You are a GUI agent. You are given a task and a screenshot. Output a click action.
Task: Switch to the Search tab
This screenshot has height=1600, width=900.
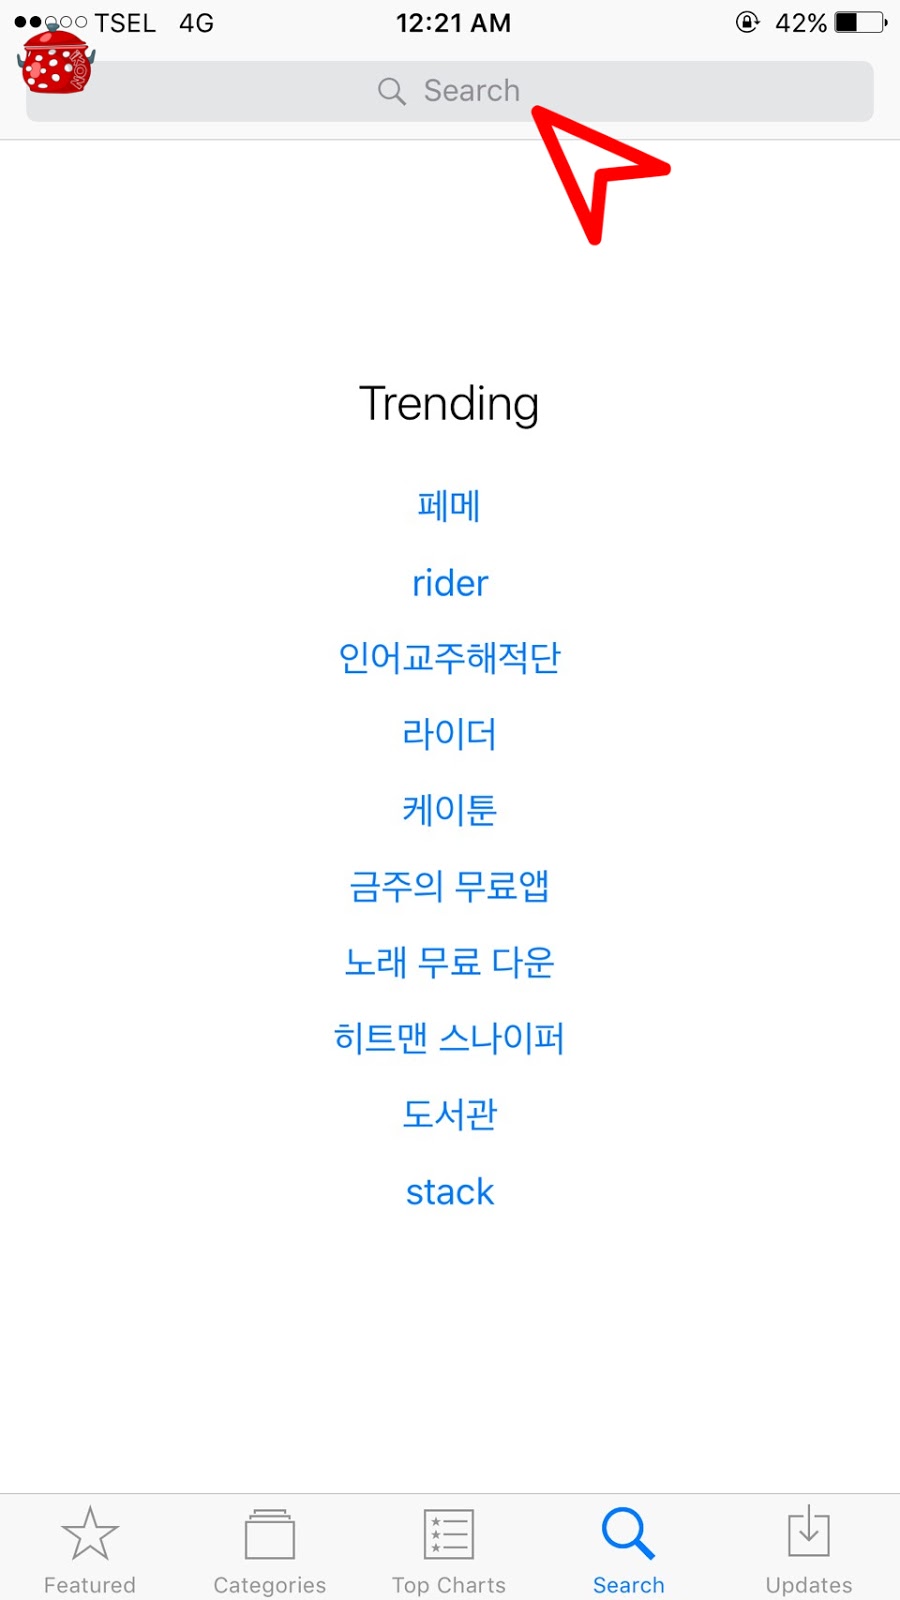pyautogui.click(x=628, y=1548)
